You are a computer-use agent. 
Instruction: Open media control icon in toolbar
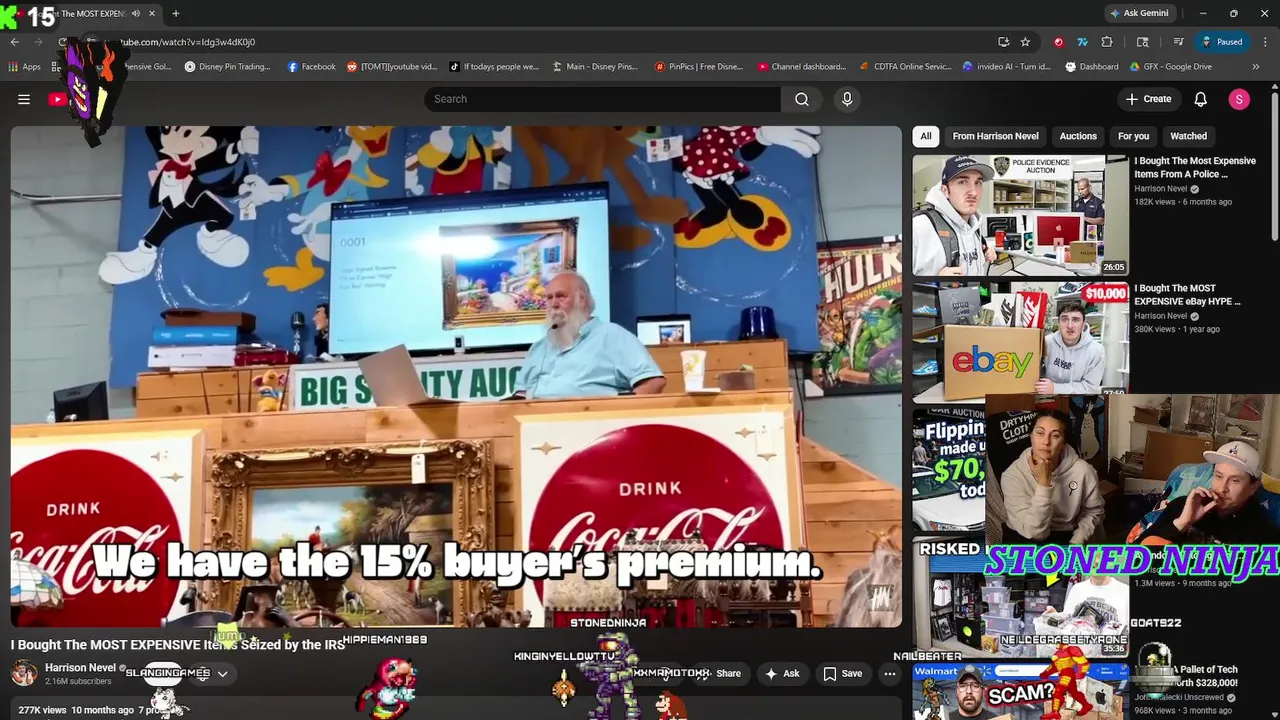[x=1179, y=42]
